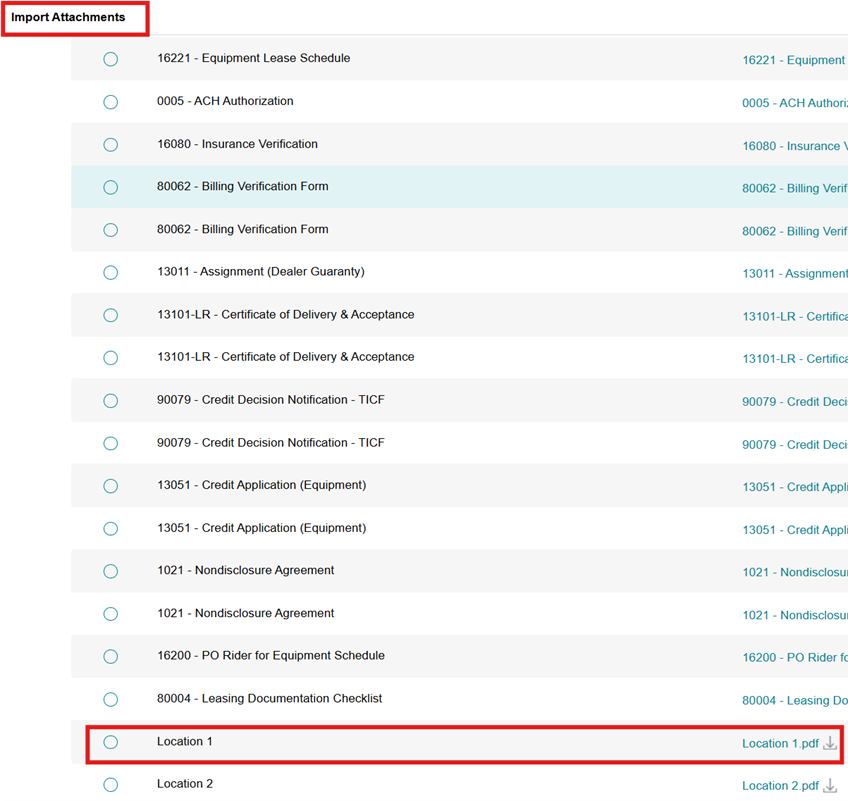
Task: Open the 80004 - Leasing file link
Action: (794, 701)
